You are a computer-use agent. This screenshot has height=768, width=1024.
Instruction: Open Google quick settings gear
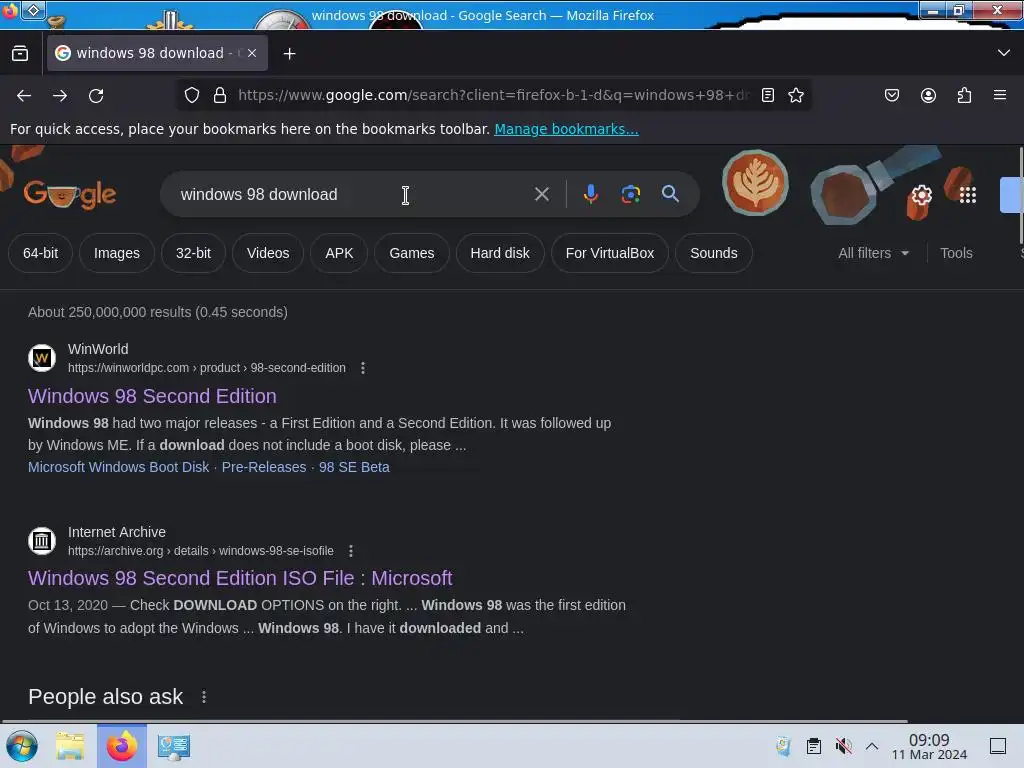[921, 195]
